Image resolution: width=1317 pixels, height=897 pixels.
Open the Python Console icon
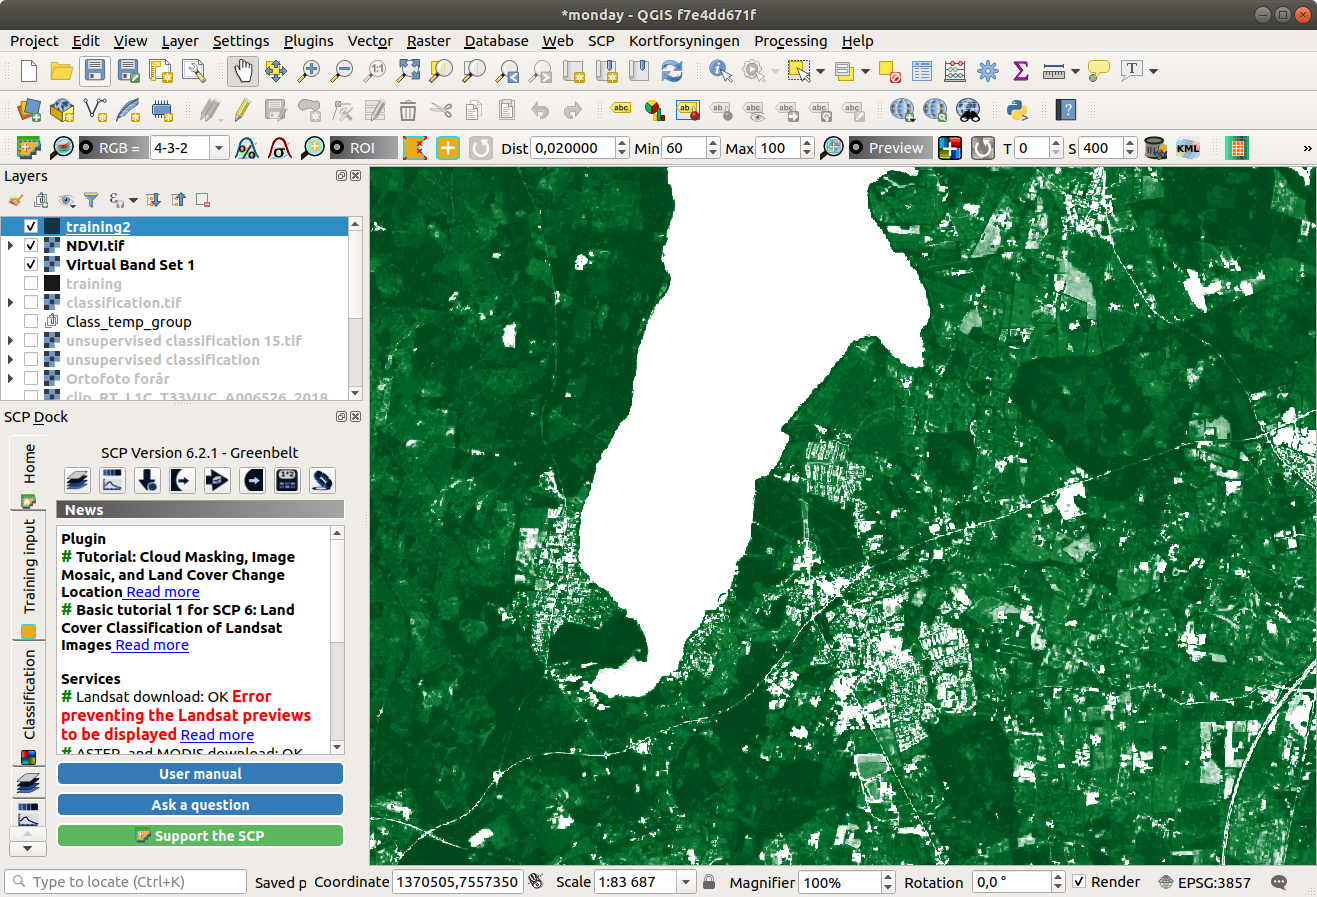click(x=1018, y=110)
